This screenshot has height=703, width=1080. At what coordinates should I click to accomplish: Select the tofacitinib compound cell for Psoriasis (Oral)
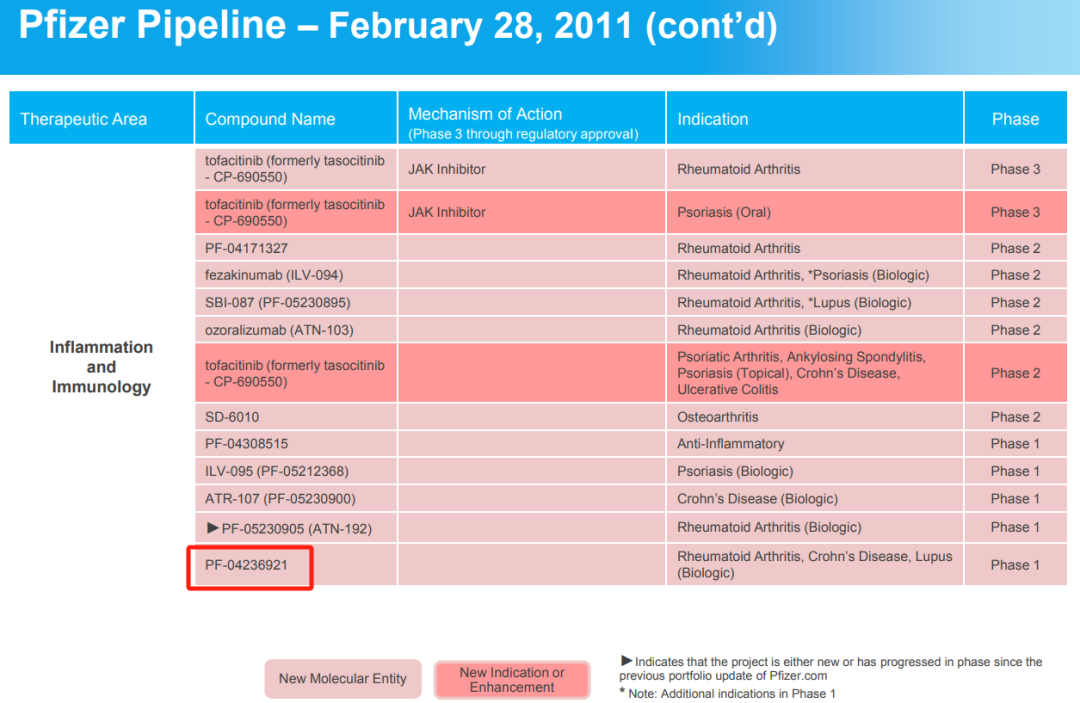point(295,213)
